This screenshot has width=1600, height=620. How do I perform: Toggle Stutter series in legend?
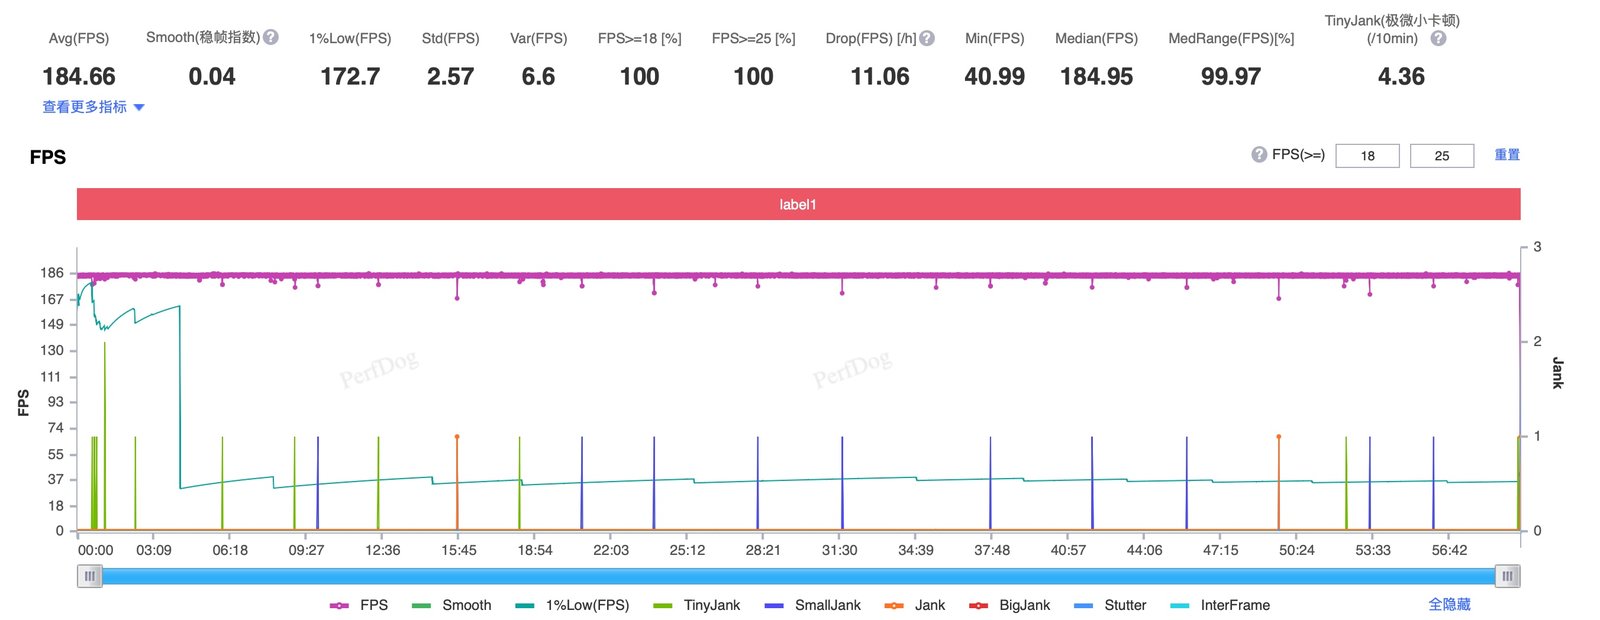[x=1110, y=605]
